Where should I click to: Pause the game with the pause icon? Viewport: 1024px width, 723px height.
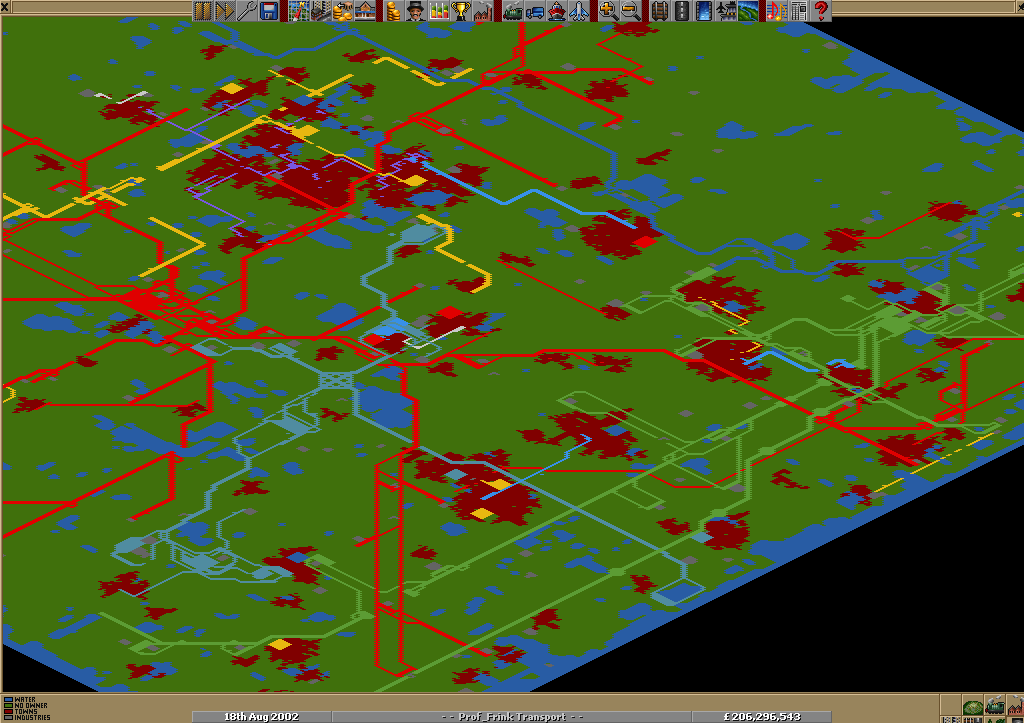pos(202,10)
